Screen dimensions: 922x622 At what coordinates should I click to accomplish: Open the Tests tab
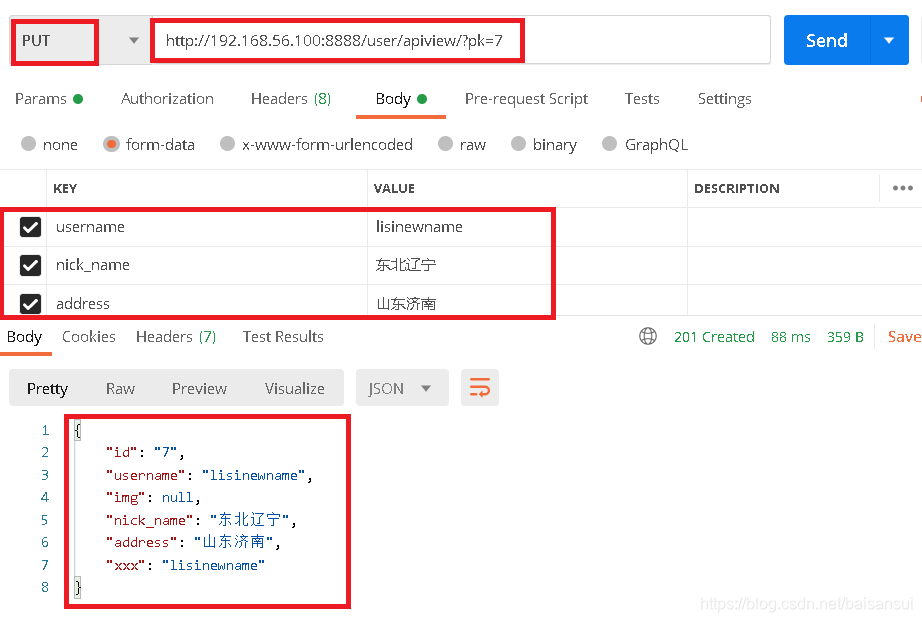(642, 99)
